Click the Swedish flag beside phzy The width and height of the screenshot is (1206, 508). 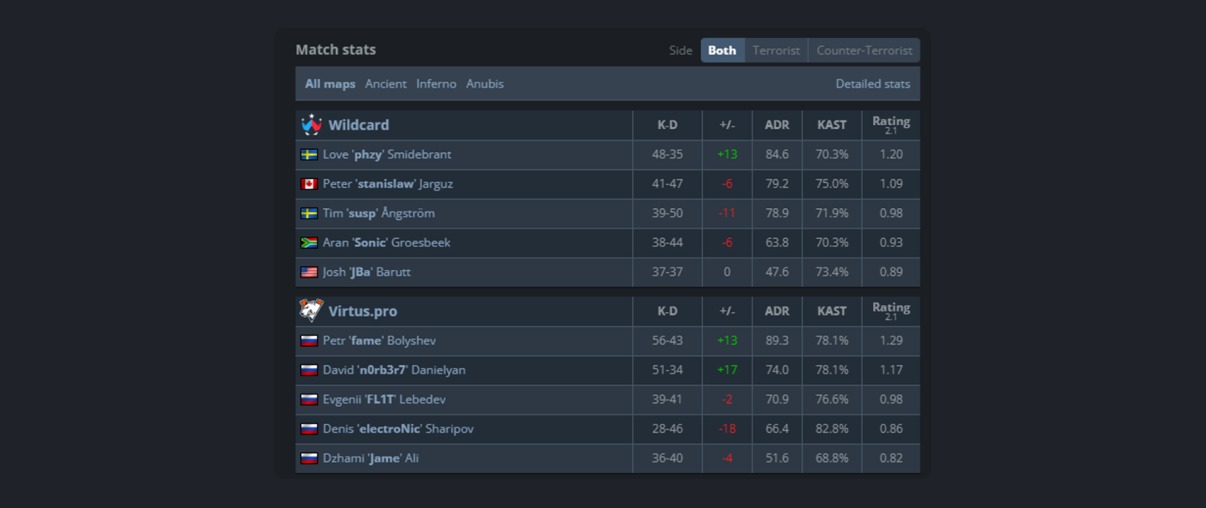pos(309,154)
